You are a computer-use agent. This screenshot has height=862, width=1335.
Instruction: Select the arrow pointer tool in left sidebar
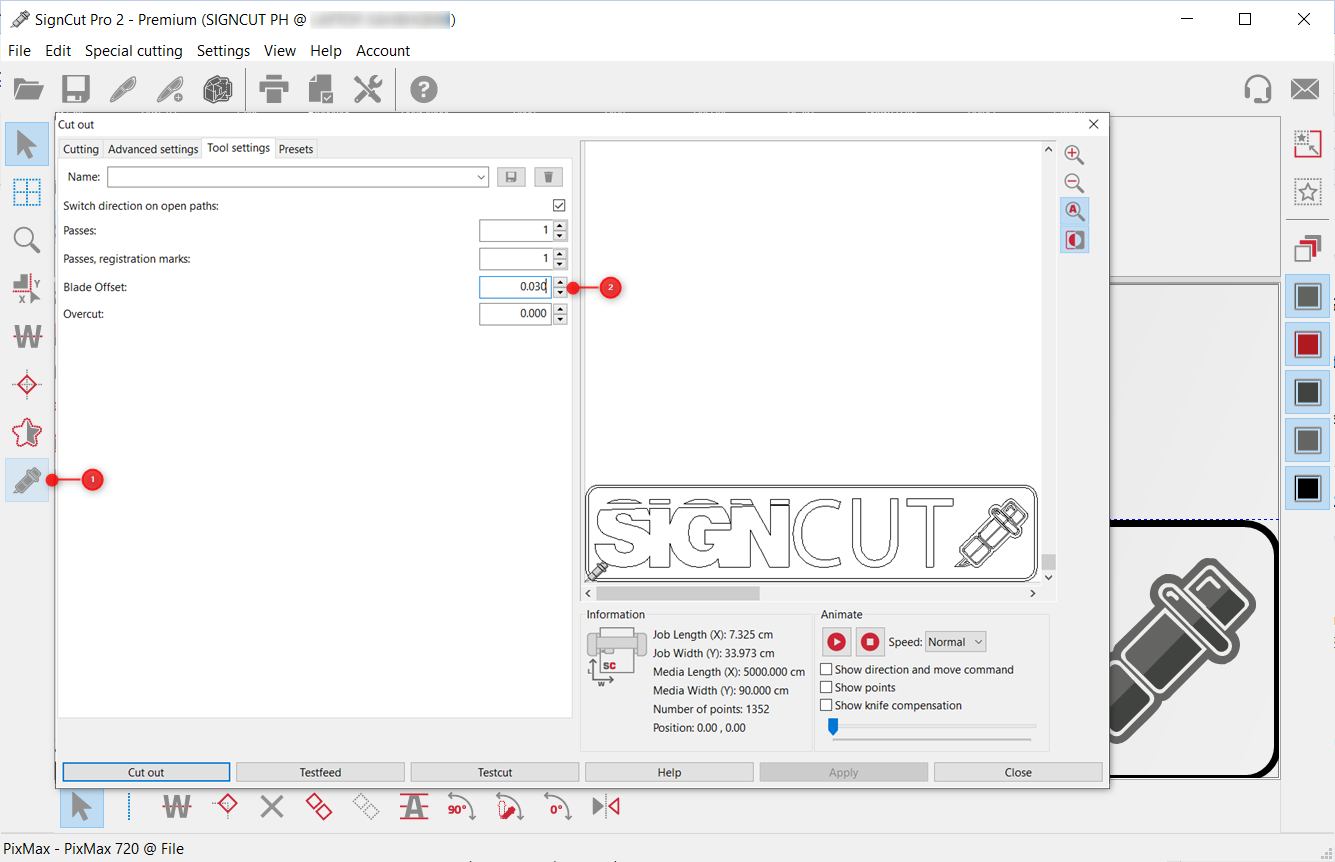[27, 144]
